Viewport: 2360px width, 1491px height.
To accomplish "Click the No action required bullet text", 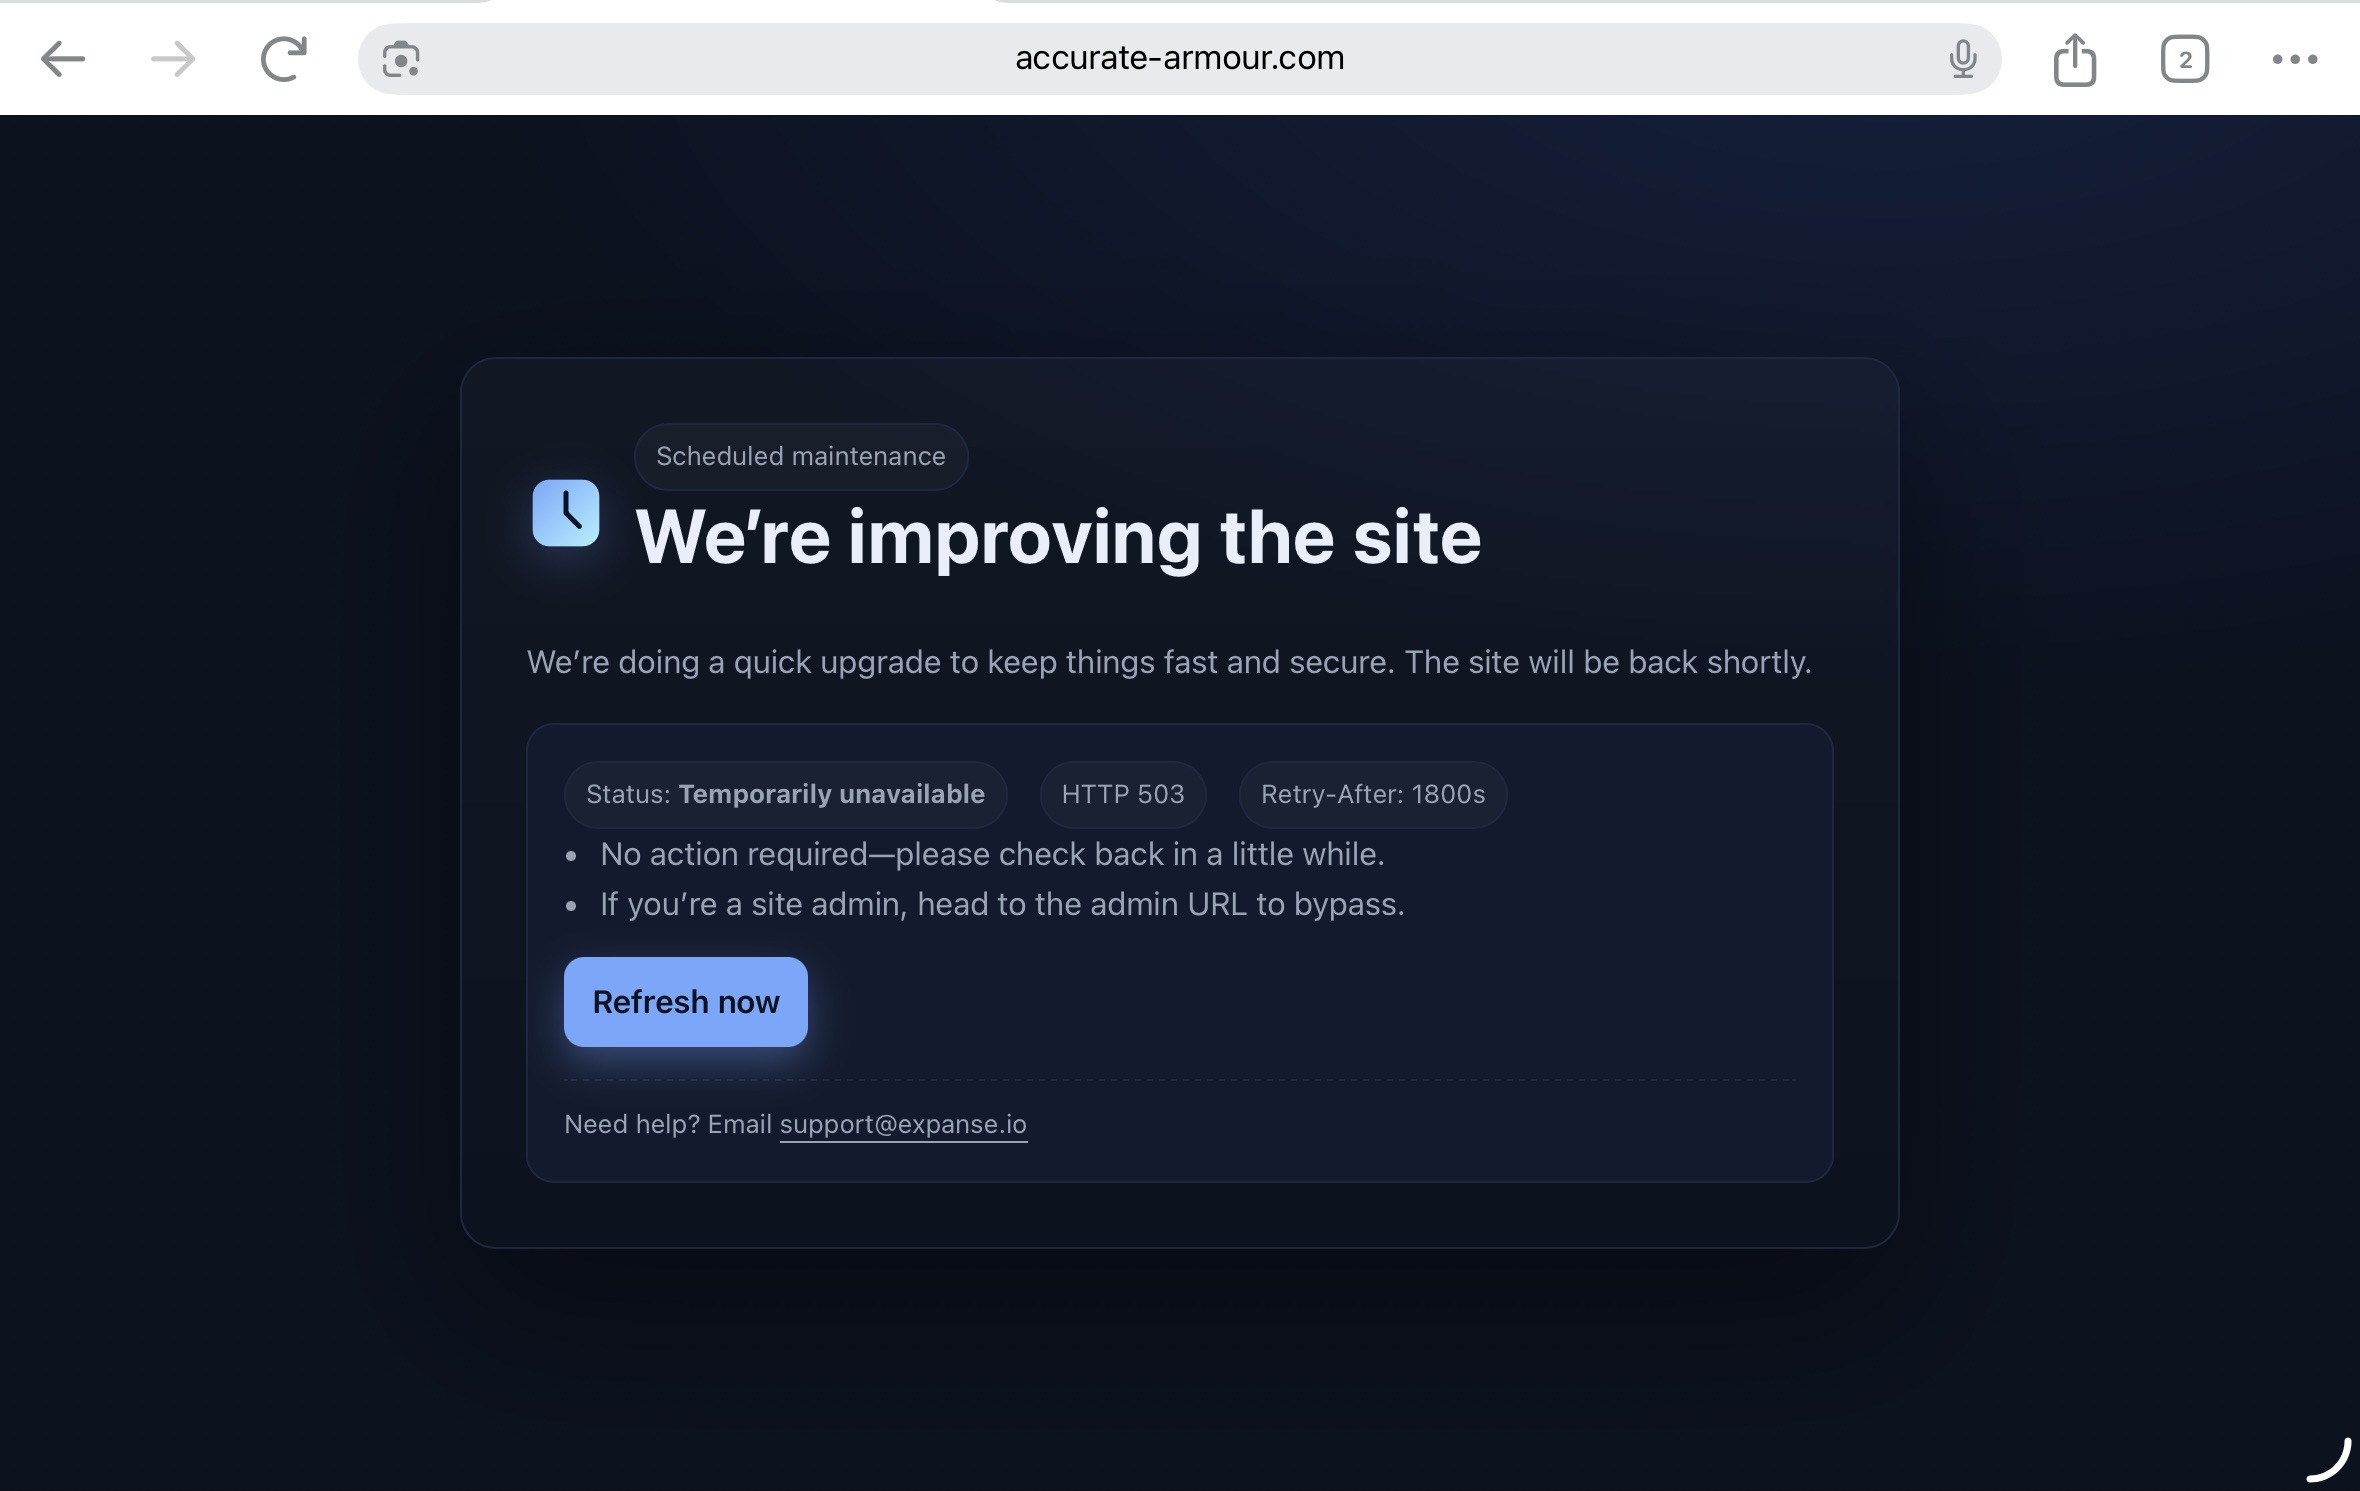I will [992, 854].
